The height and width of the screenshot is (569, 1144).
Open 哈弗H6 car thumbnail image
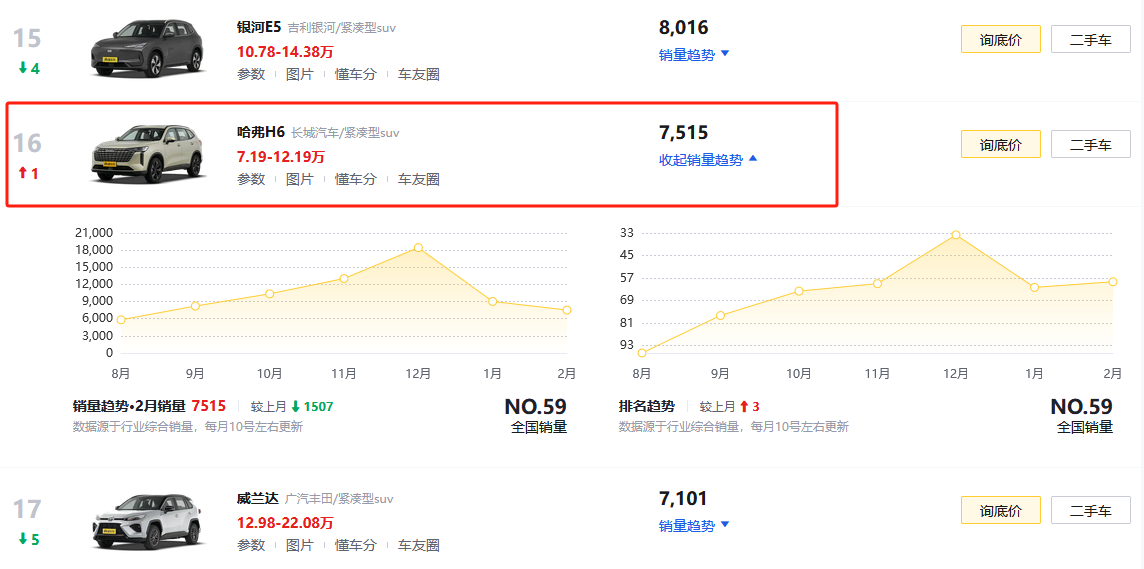(x=147, y=153)
